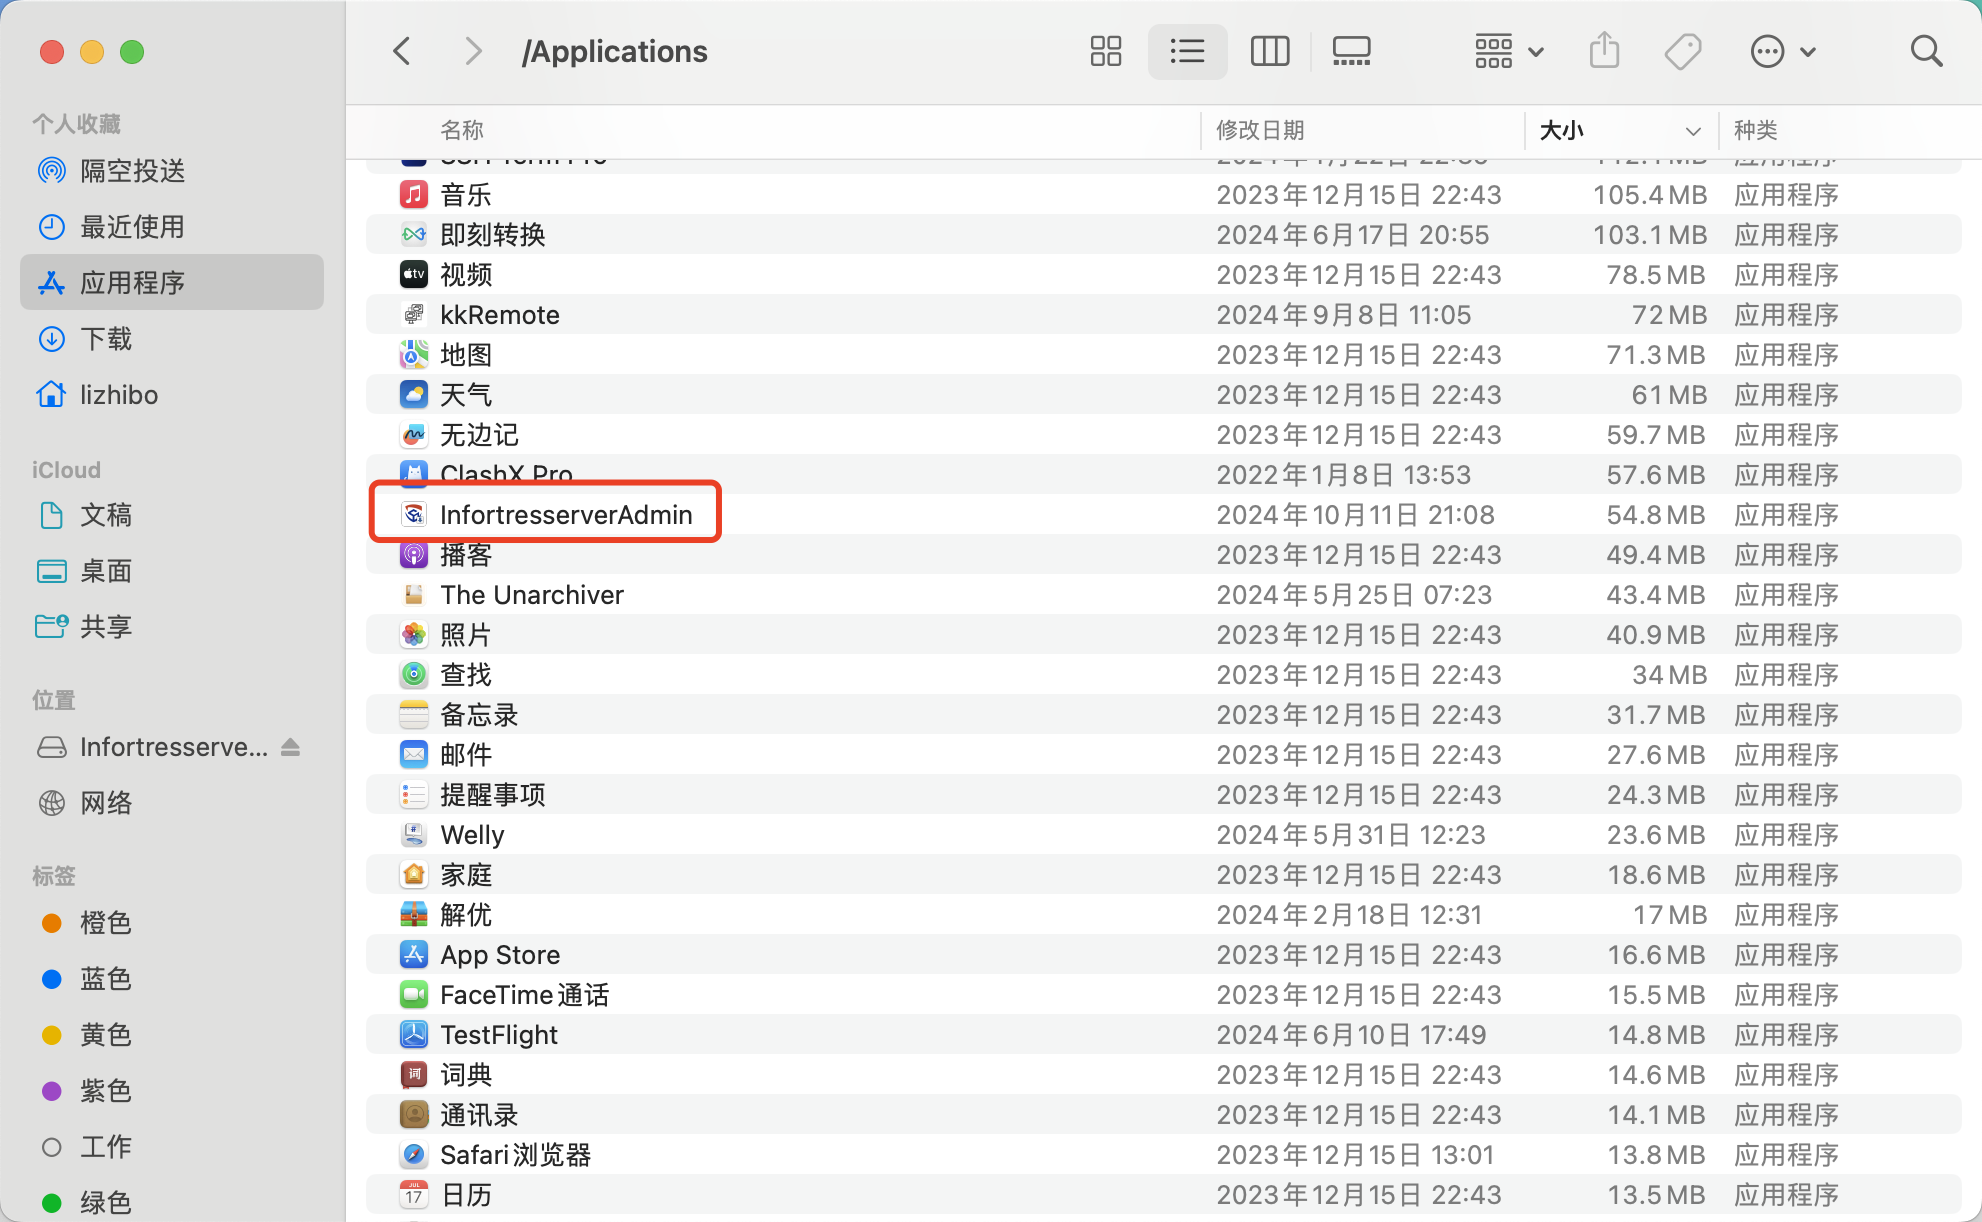Sort by 修改日期 column header
1982x1222 pixels.
coord(1260,130)
